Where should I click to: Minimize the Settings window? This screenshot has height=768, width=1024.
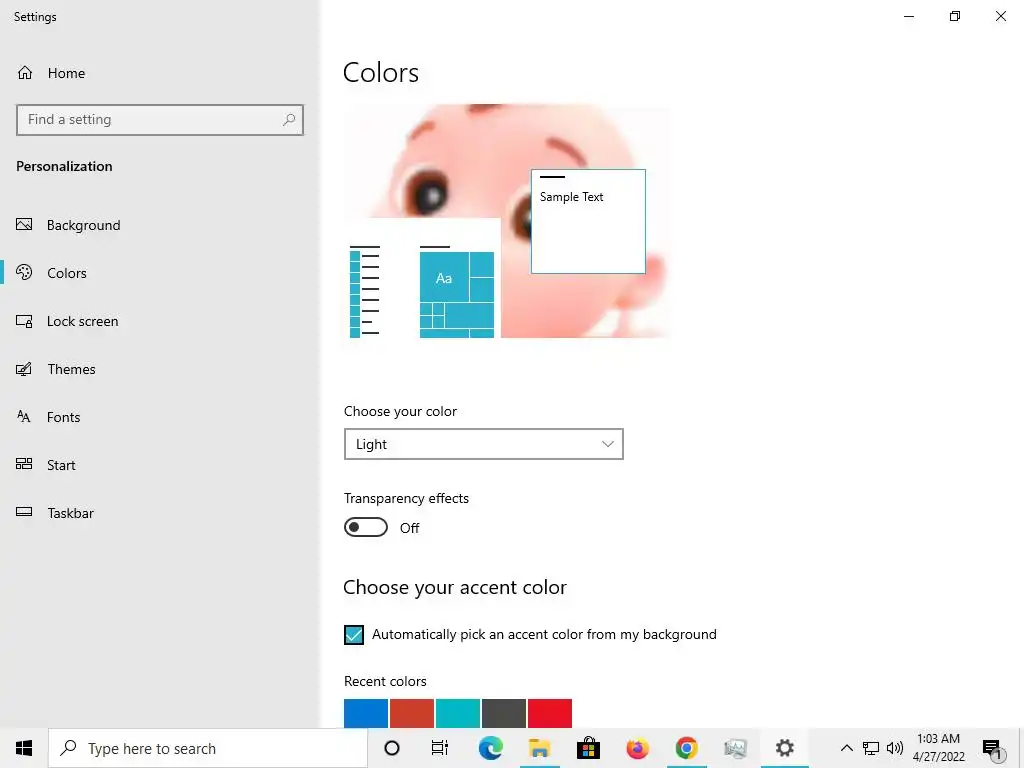pyautogui.click(x=909, y=16)
